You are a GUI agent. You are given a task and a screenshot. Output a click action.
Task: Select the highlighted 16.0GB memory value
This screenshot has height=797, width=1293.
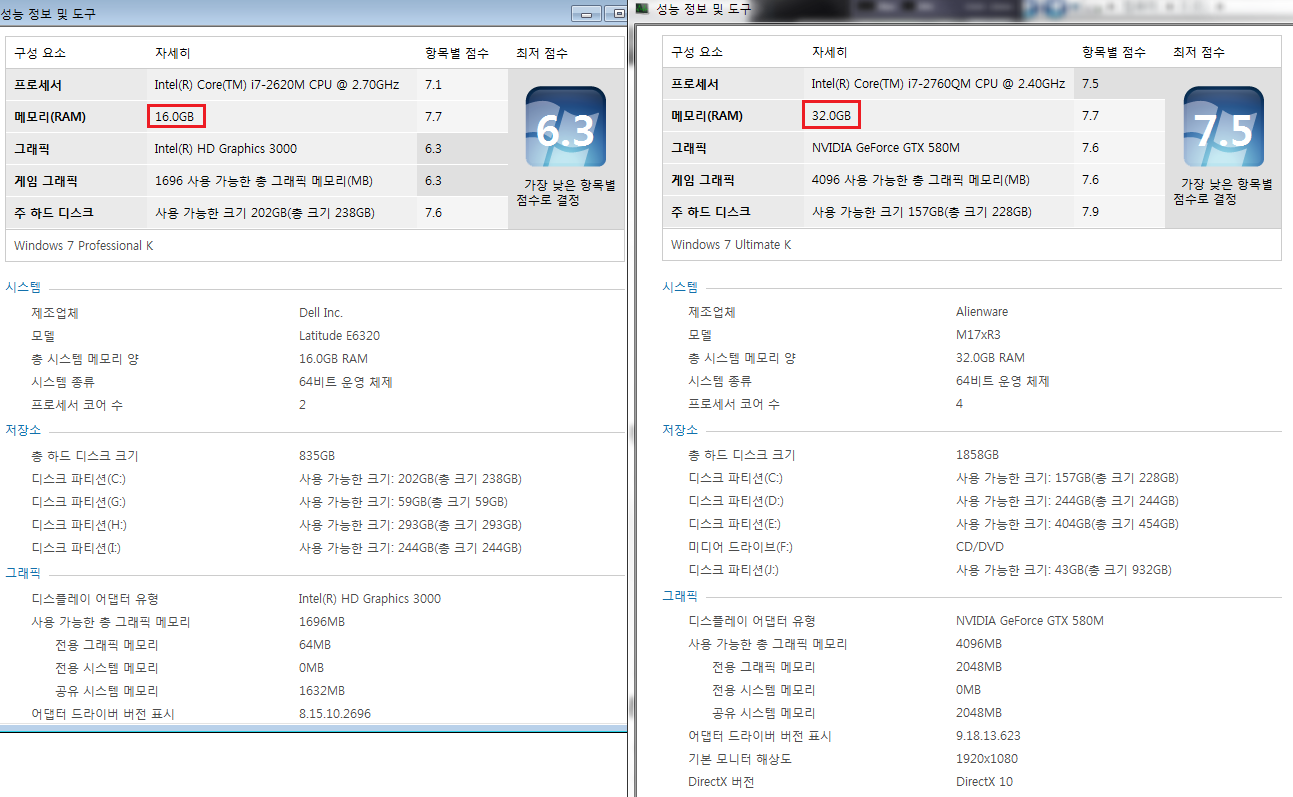pos(176,117)
